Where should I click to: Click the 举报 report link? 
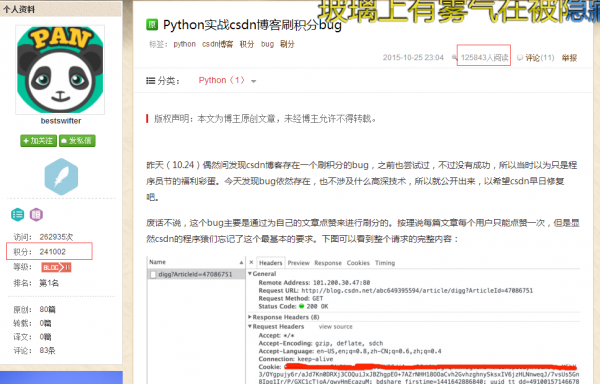569,57
